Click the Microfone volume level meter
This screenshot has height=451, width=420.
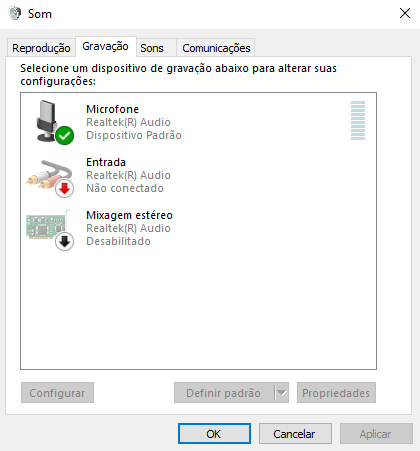pos(358,121)
